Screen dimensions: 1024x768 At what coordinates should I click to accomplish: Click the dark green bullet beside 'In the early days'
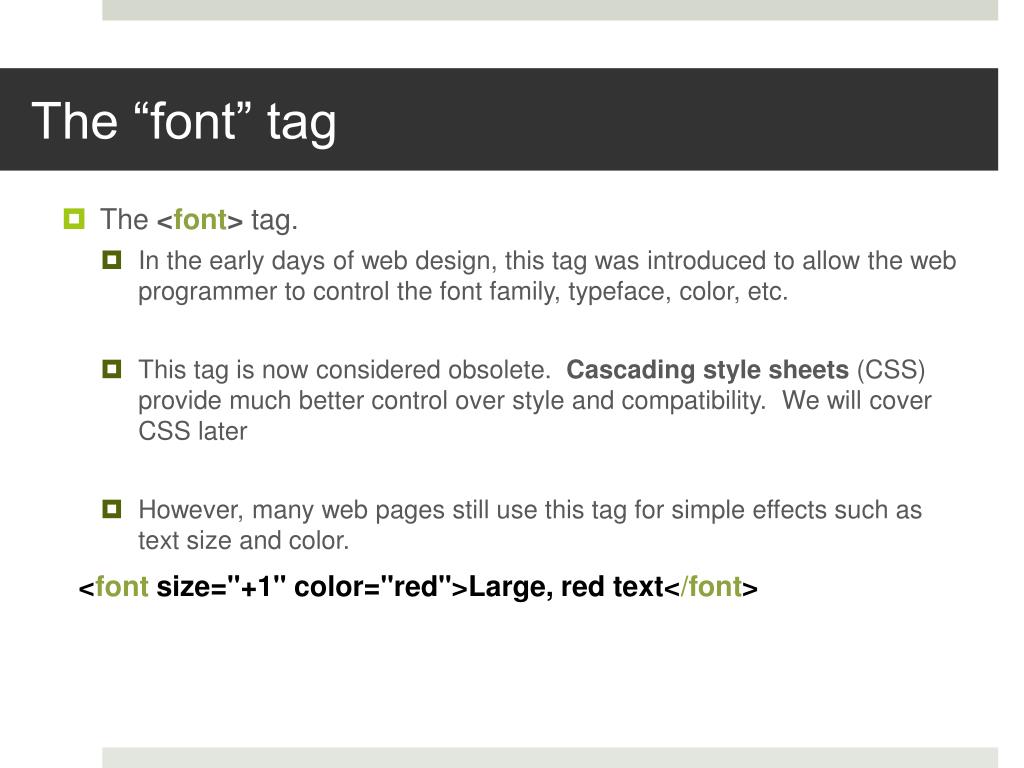coord(112,260)
